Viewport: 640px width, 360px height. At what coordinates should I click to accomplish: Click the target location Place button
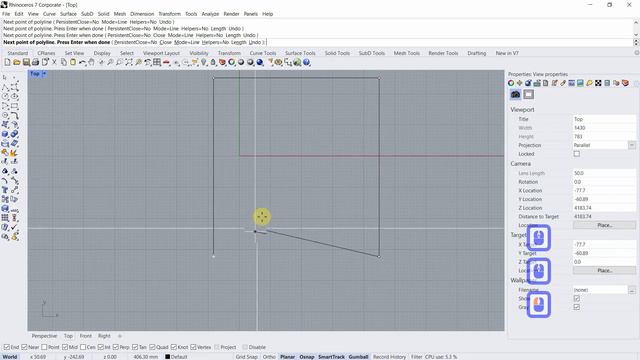[604, 270]
